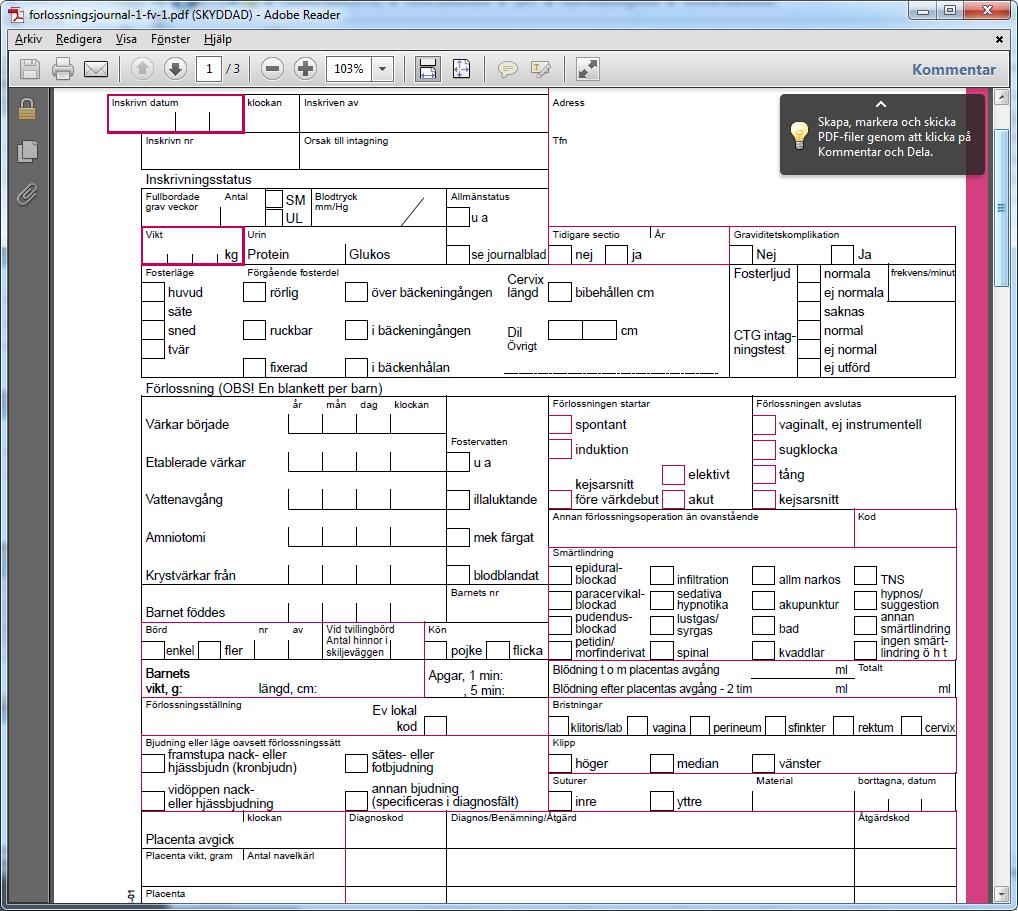Go to next page with down arrow

(x=175, y=69)
